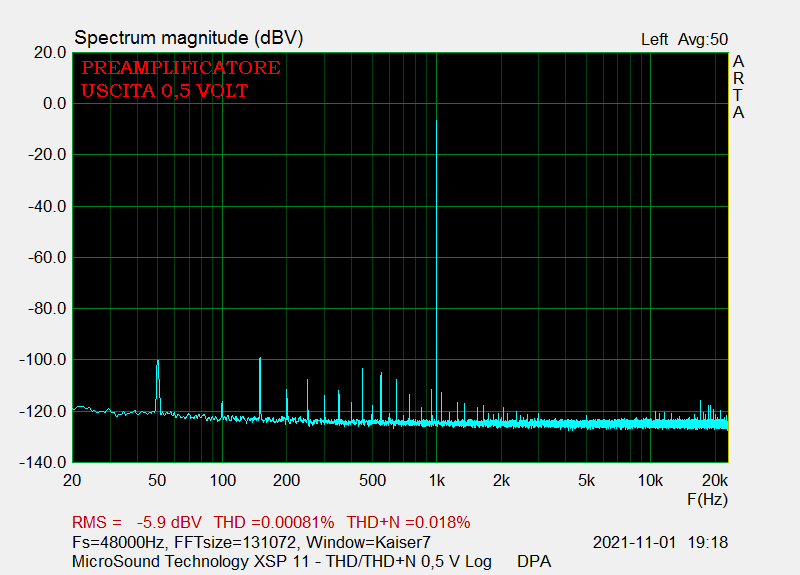Click the 100 frequency axis label
The height and width of the screenshot is (575, 800).
pyautogui.click(x=222, y=481)
